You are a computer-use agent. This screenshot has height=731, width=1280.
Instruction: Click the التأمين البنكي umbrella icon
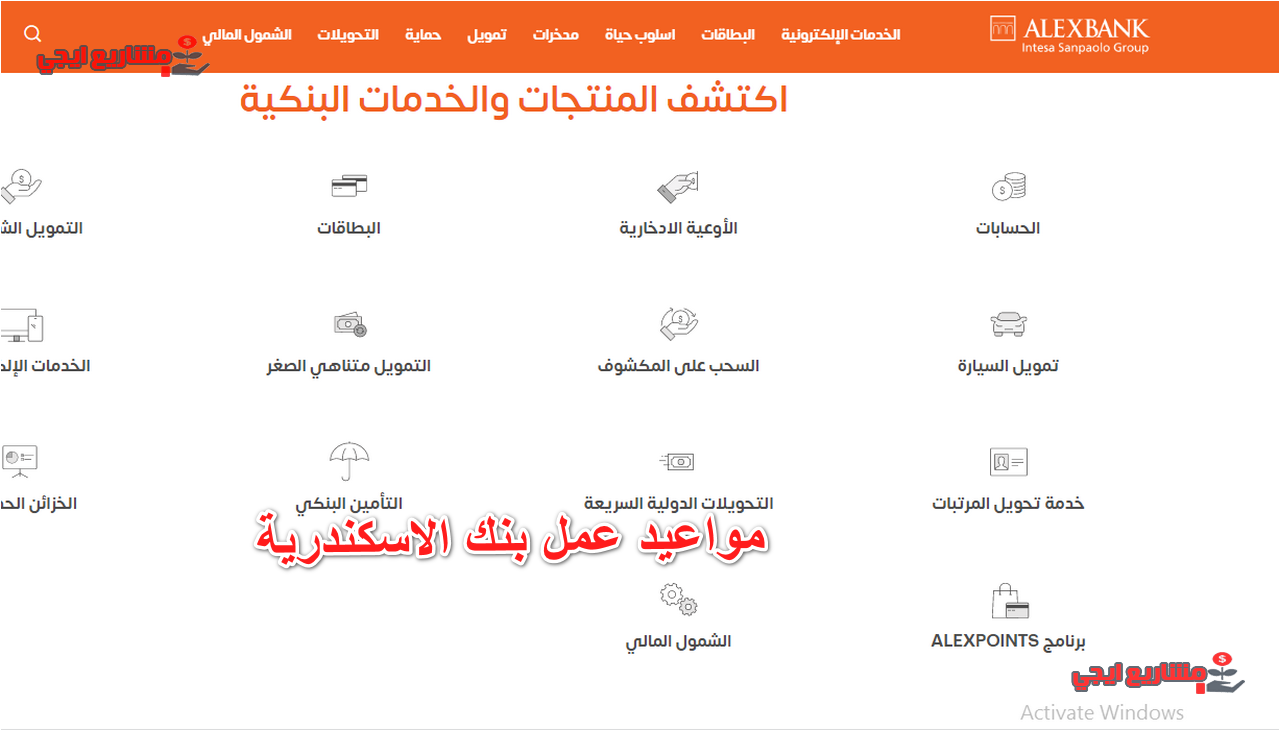[x=349, y=461]
